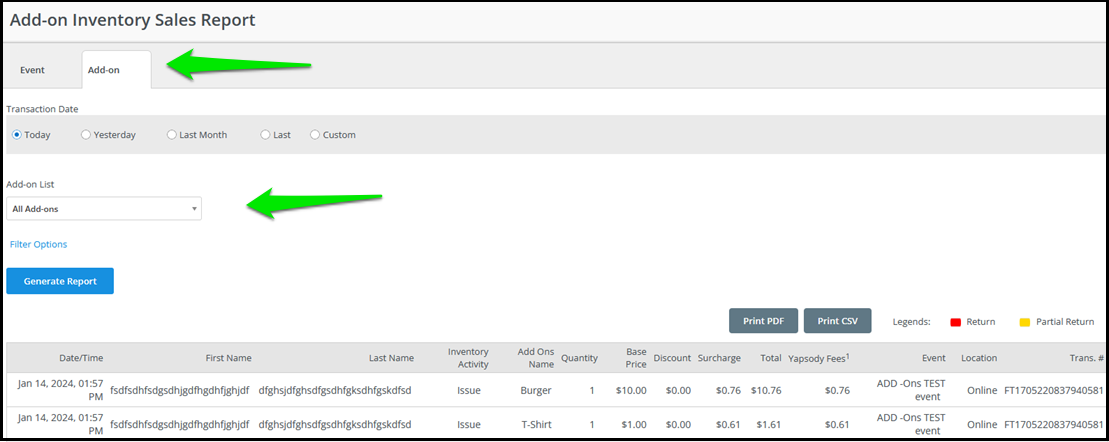Click the Add-on Inventory Sales Report heading
The height and width of the screenshot is (442, 1109).
click(x=133, y=20)
